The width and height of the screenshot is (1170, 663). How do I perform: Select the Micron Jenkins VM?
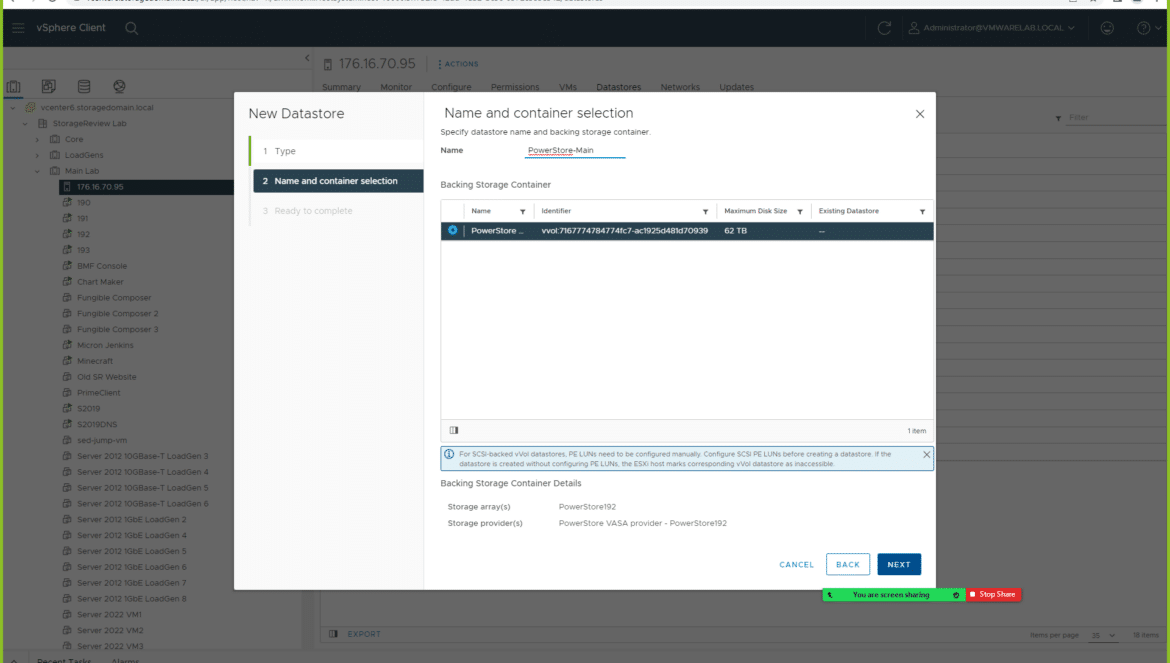tap(104, 345)
